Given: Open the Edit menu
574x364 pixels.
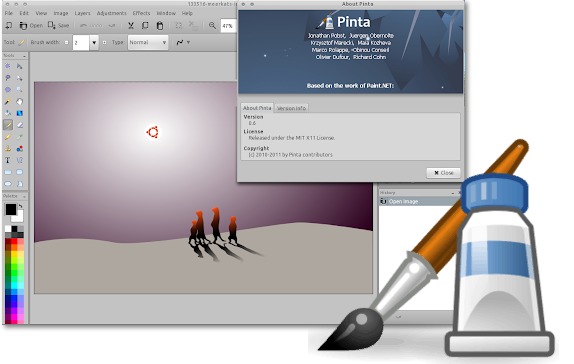Looking at the screenshot, I should (x=24, y=13).
